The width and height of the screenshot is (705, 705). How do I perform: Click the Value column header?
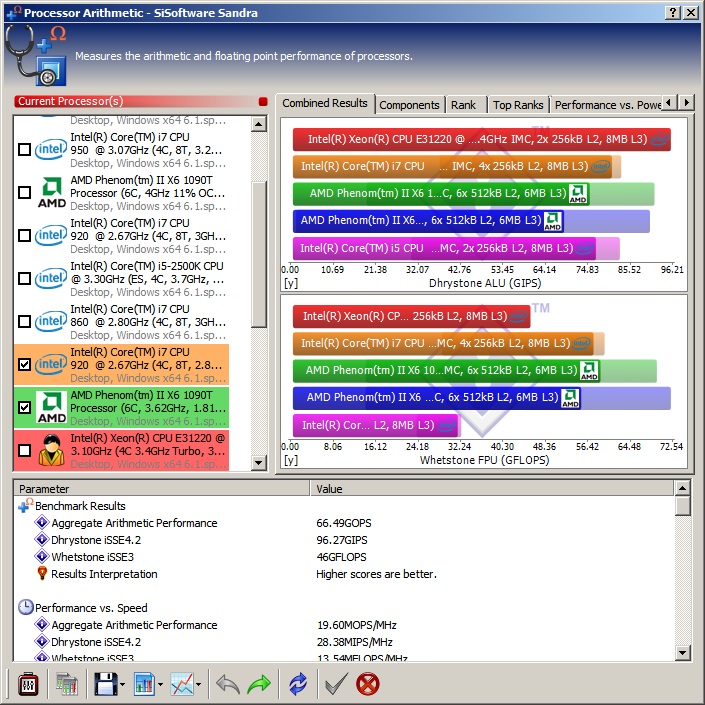(x=492, y=489)
